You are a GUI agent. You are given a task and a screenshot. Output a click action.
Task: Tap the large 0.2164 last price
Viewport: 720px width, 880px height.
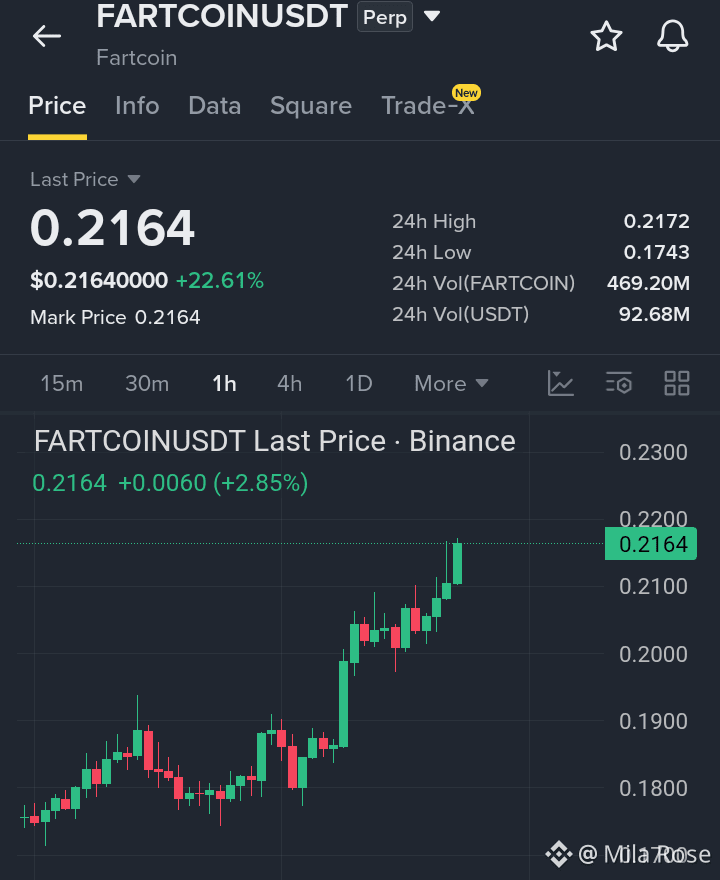pos(112,228)
